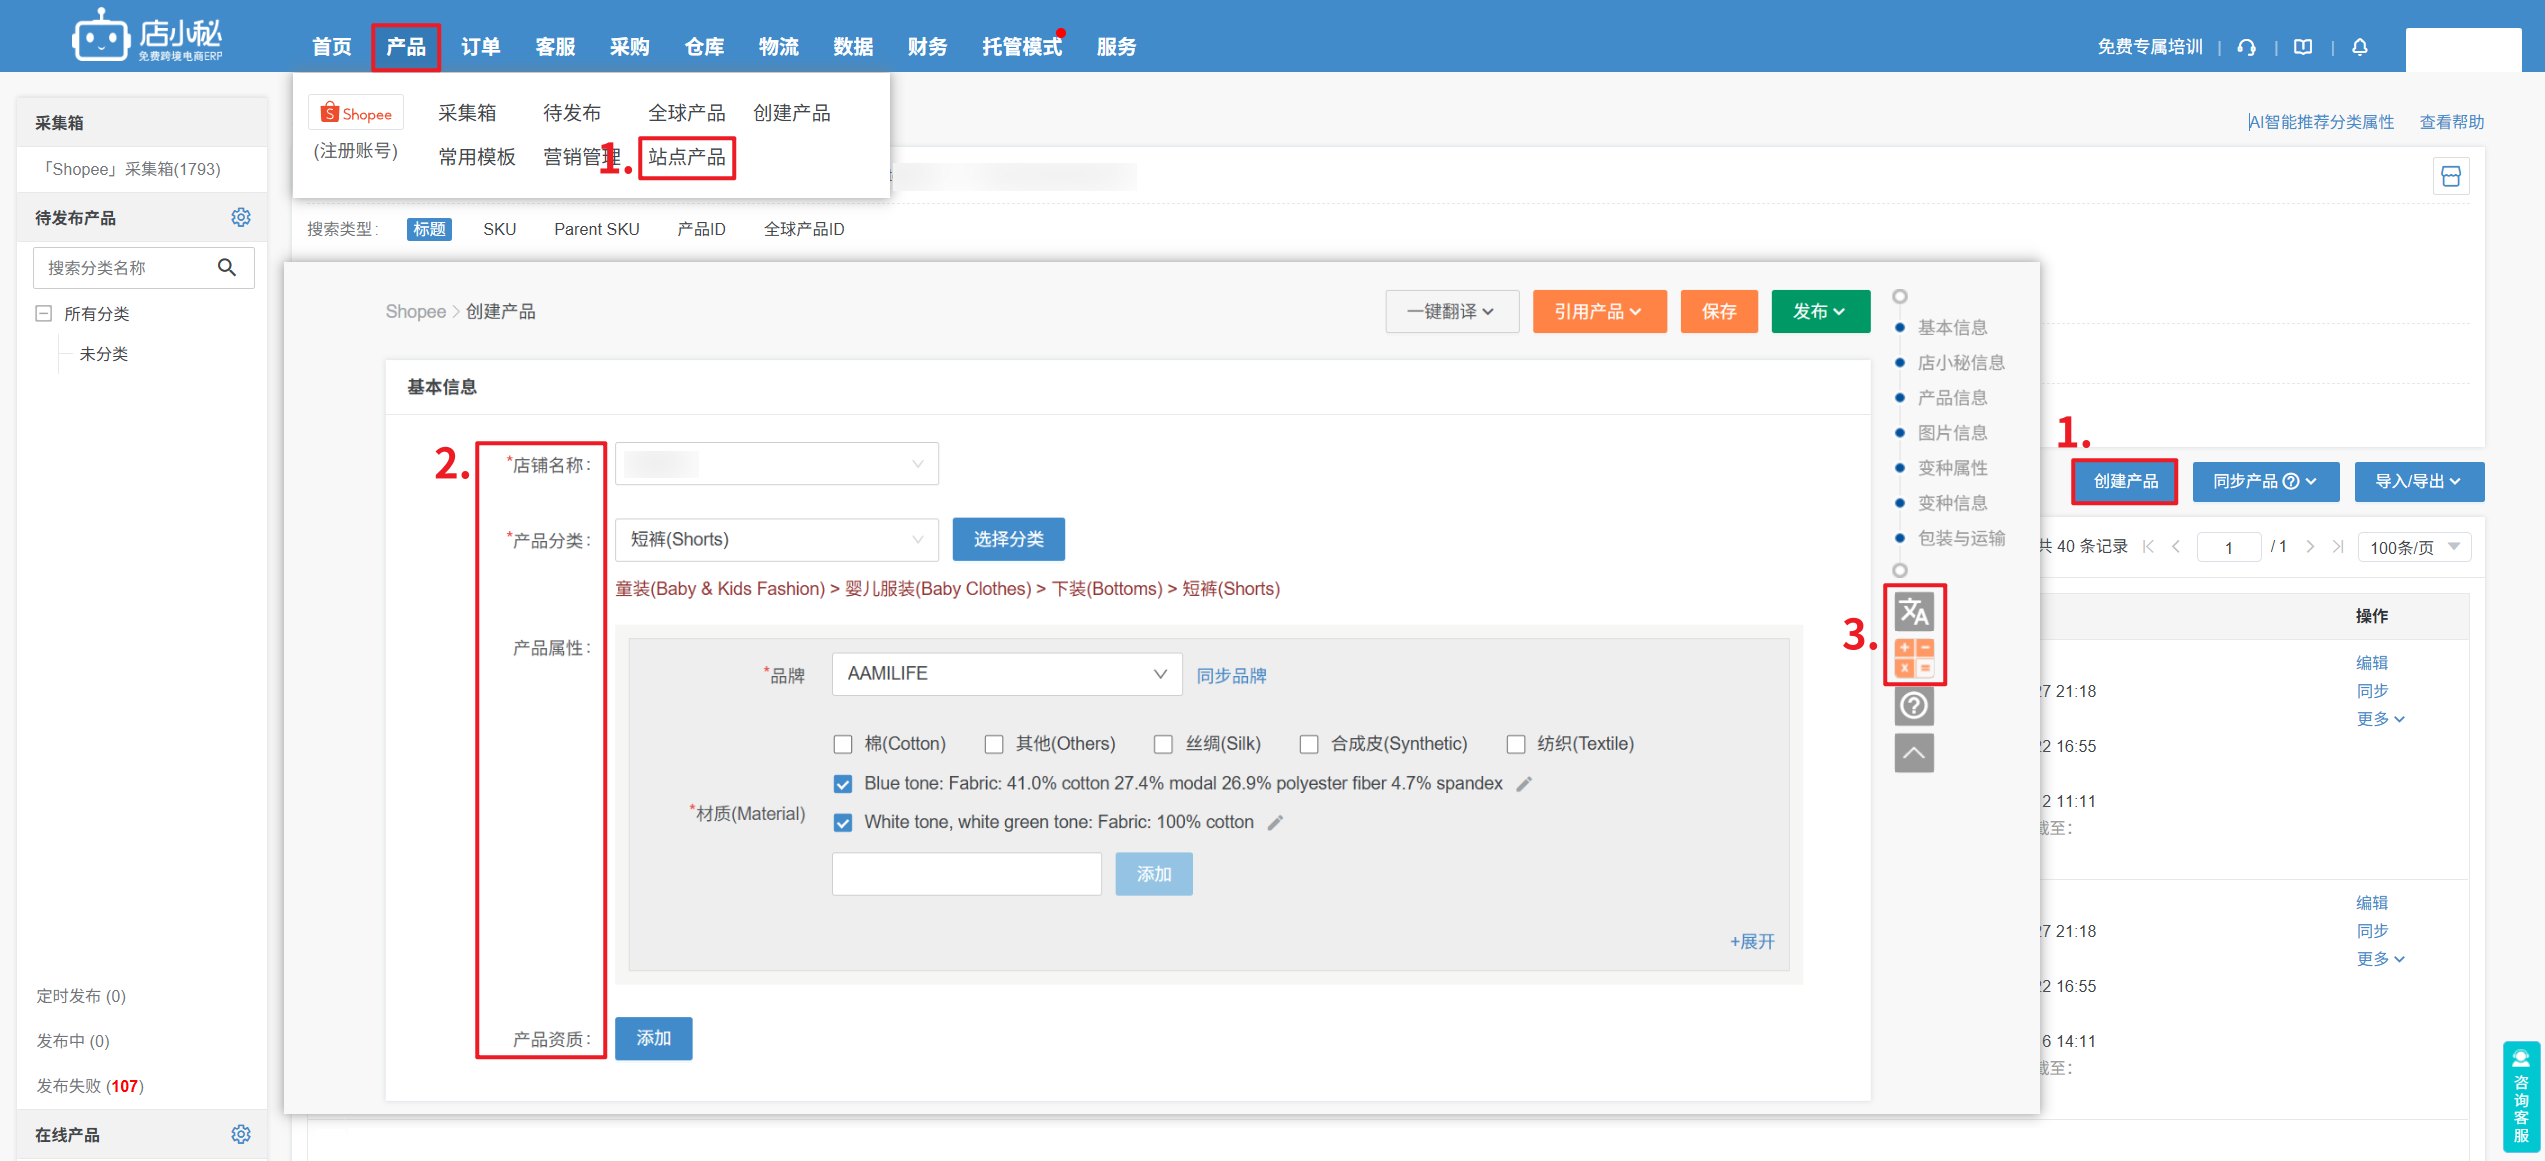2545x1161 pixels.
Task: Open the notification bell icon
Action: point(2360,47)
